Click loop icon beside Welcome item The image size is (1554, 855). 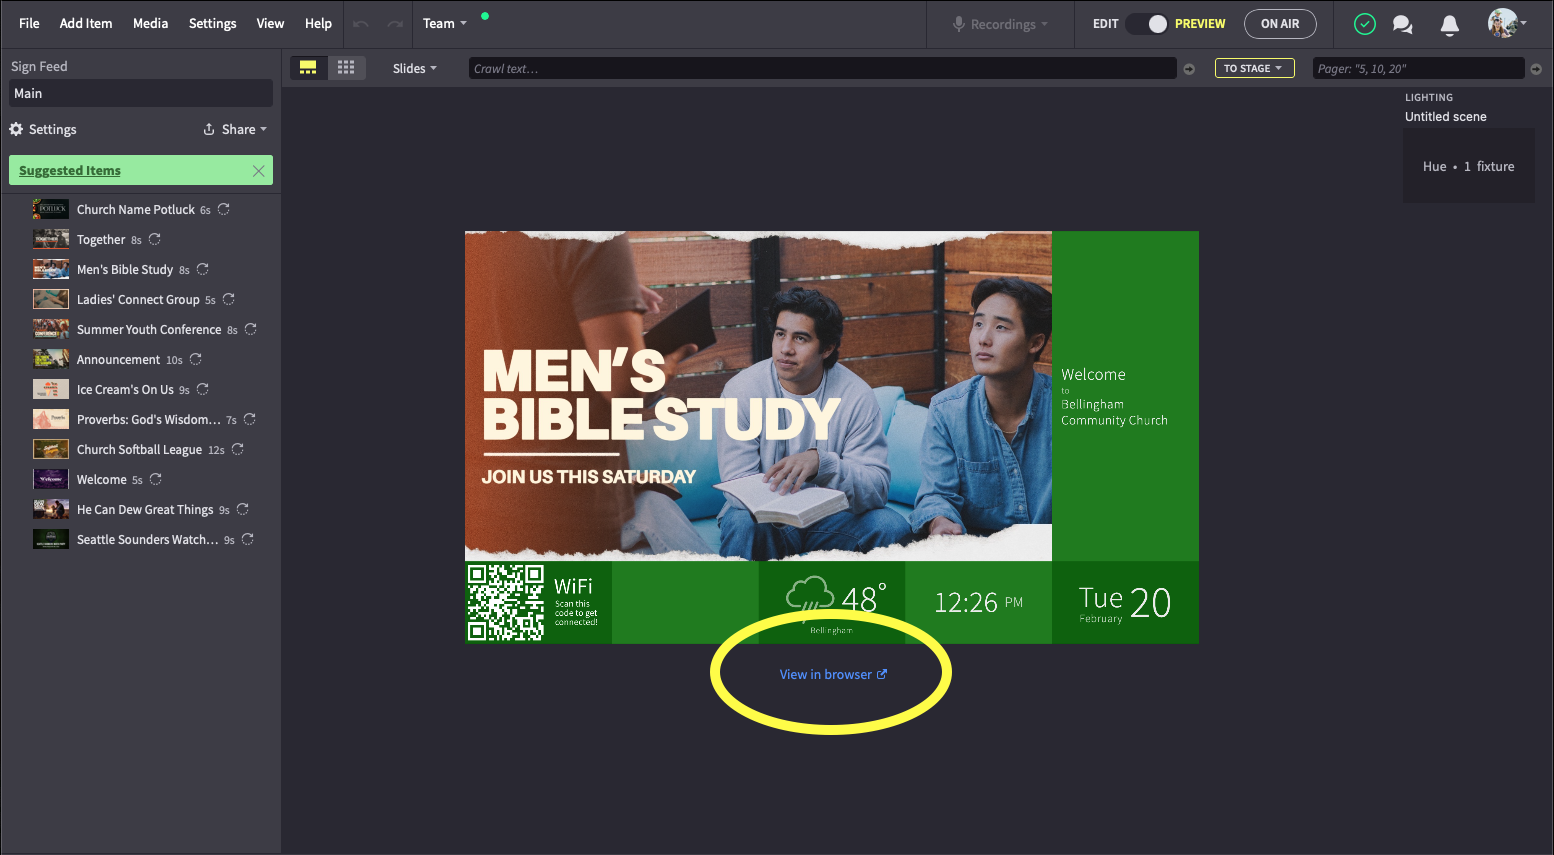click(156, 479)
